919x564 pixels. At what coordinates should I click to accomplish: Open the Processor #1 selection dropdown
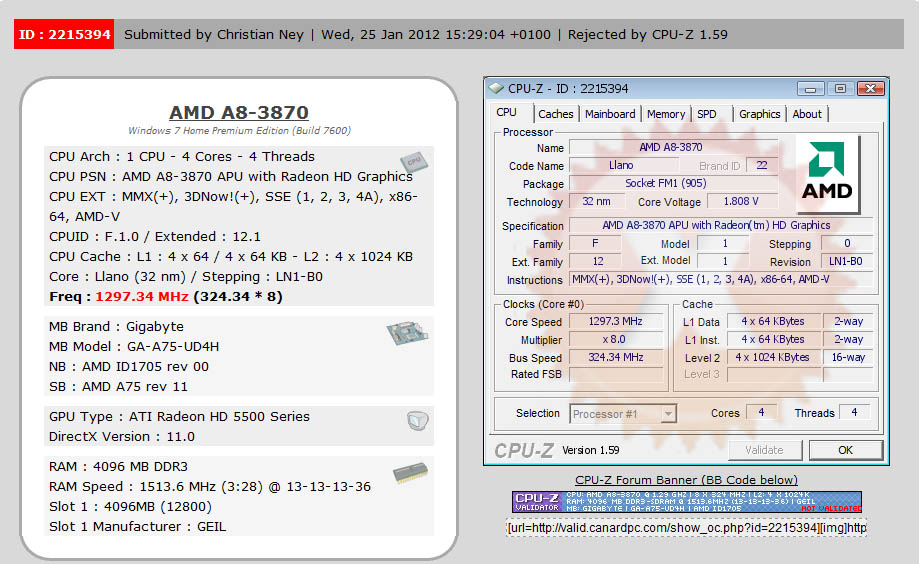[x=623, y=413]
